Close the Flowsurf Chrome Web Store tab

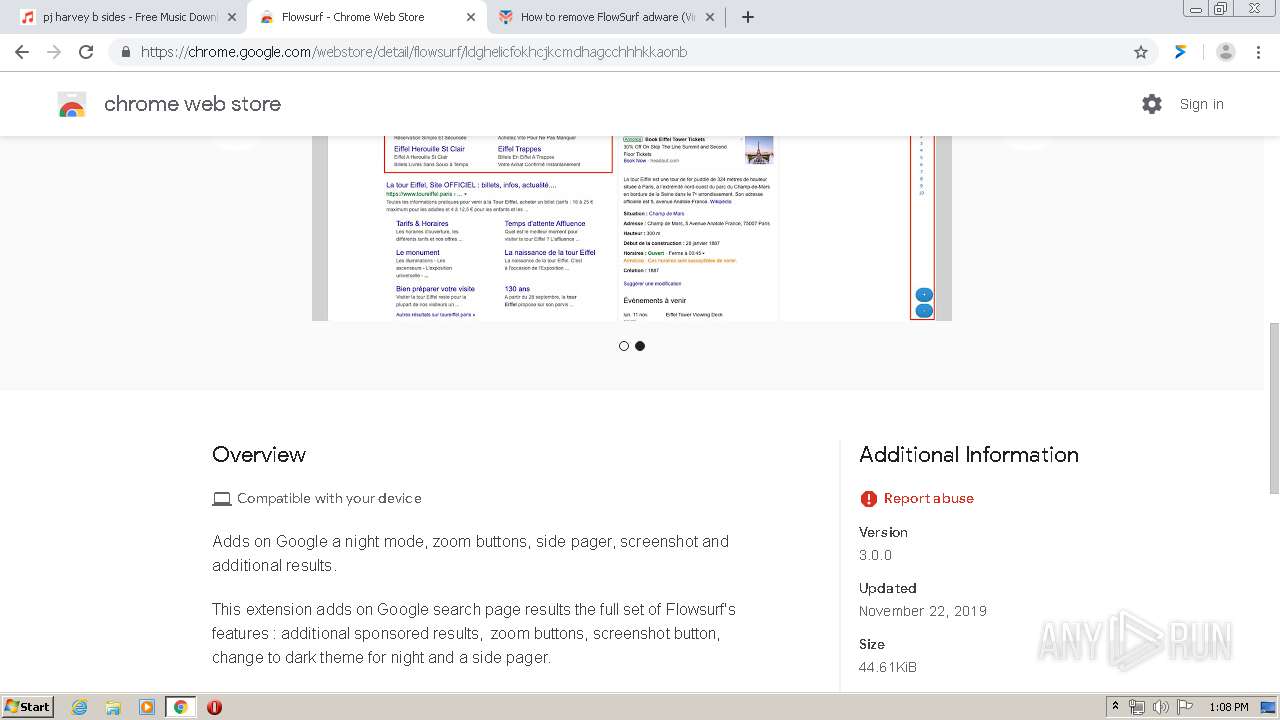(471, 17)
